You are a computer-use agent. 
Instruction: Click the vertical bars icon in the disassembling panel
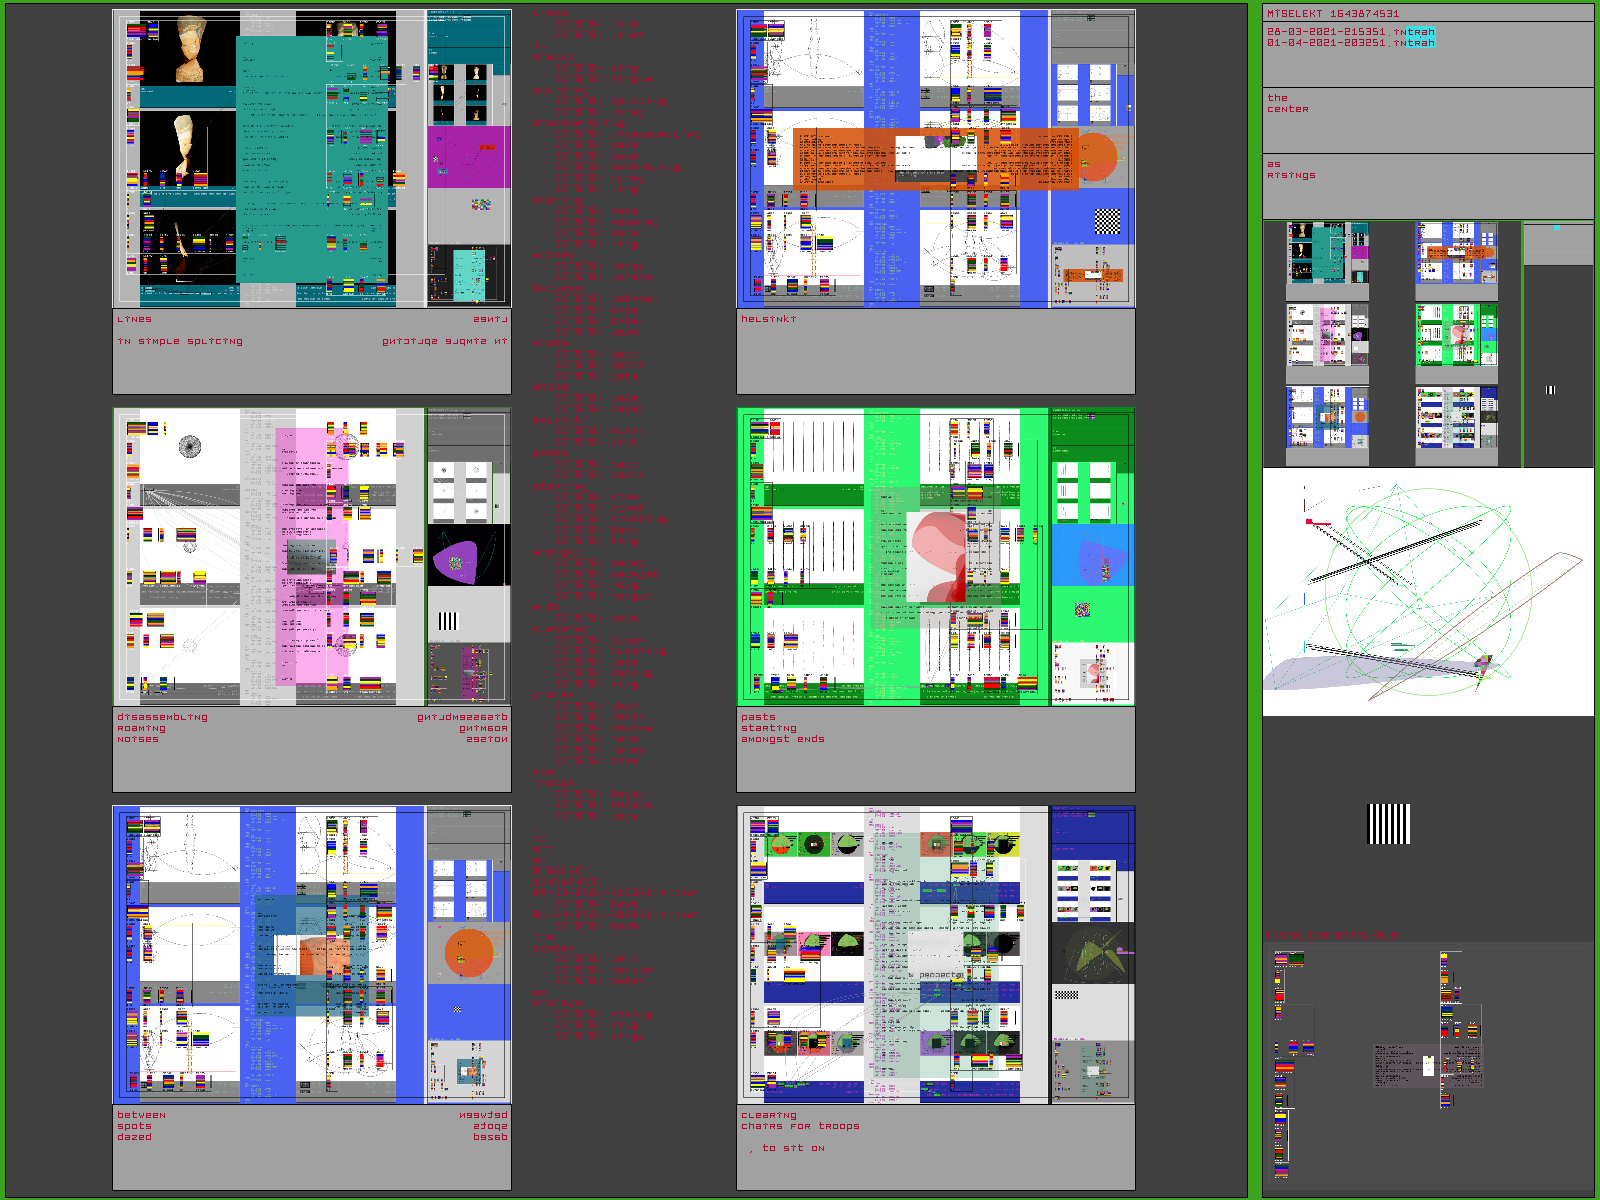(x=448, y=621)
